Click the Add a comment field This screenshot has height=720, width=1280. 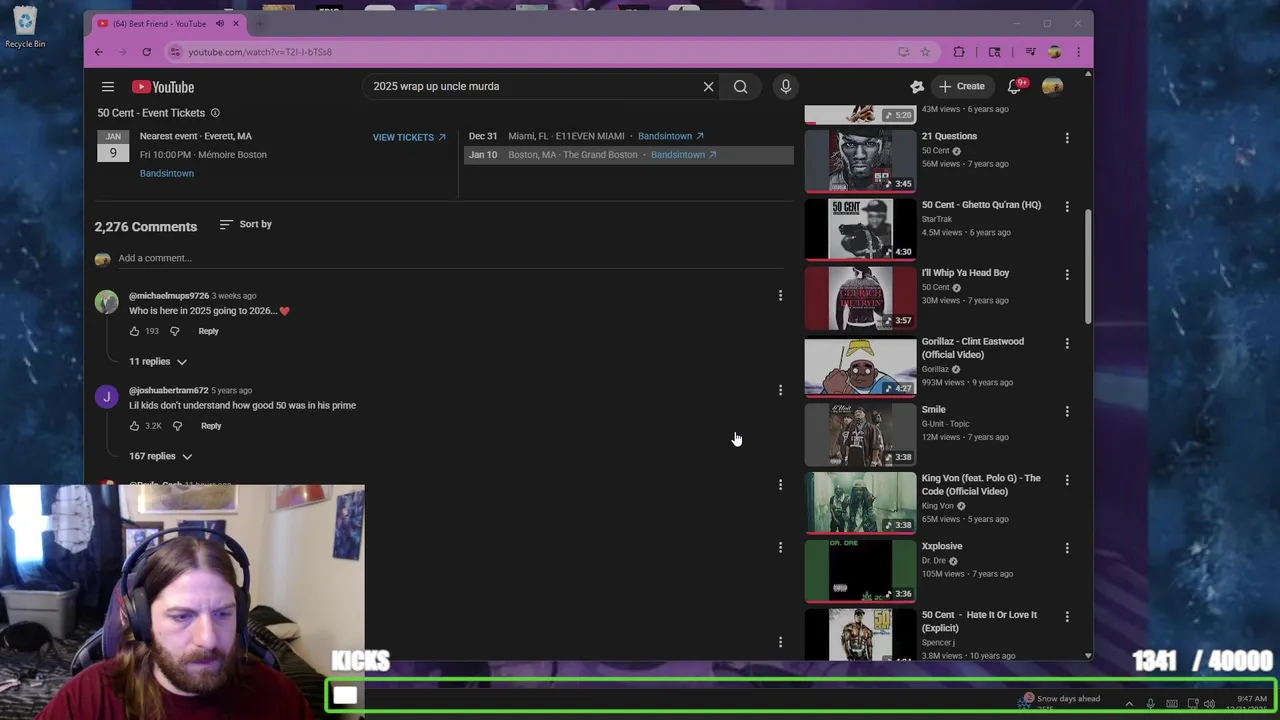450,258
